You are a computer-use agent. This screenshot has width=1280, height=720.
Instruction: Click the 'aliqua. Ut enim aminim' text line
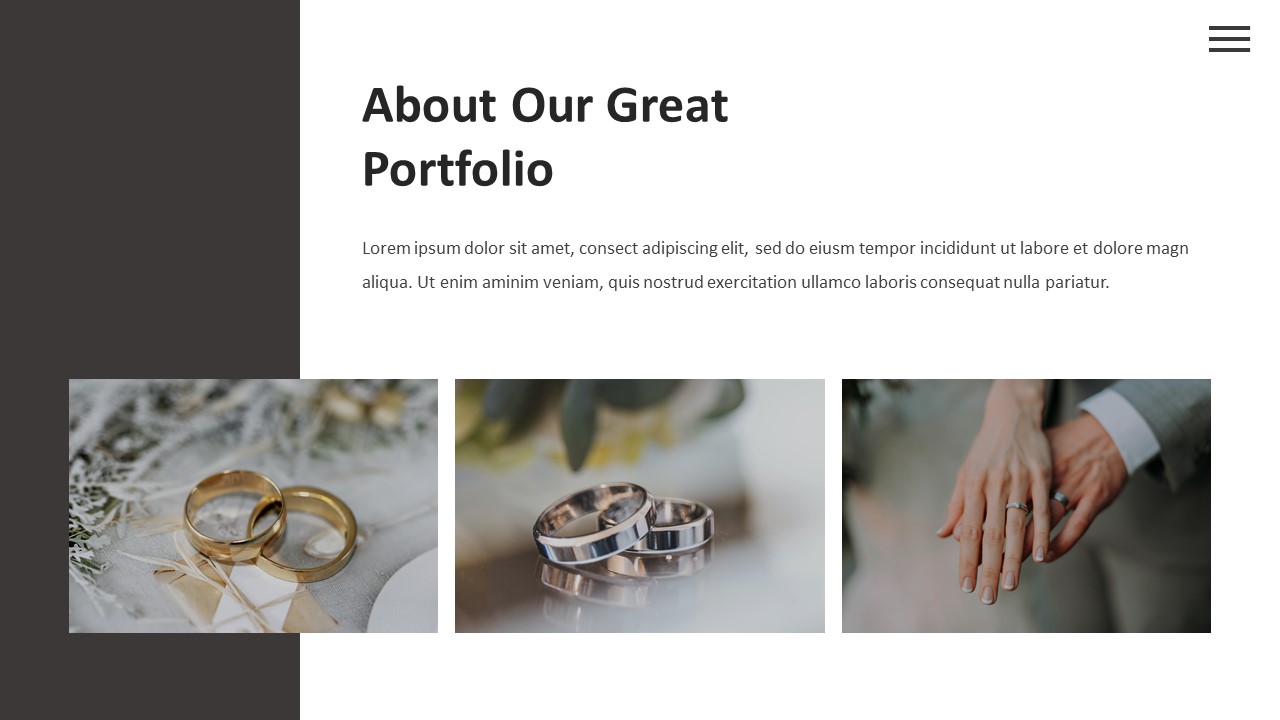[735, 282]
